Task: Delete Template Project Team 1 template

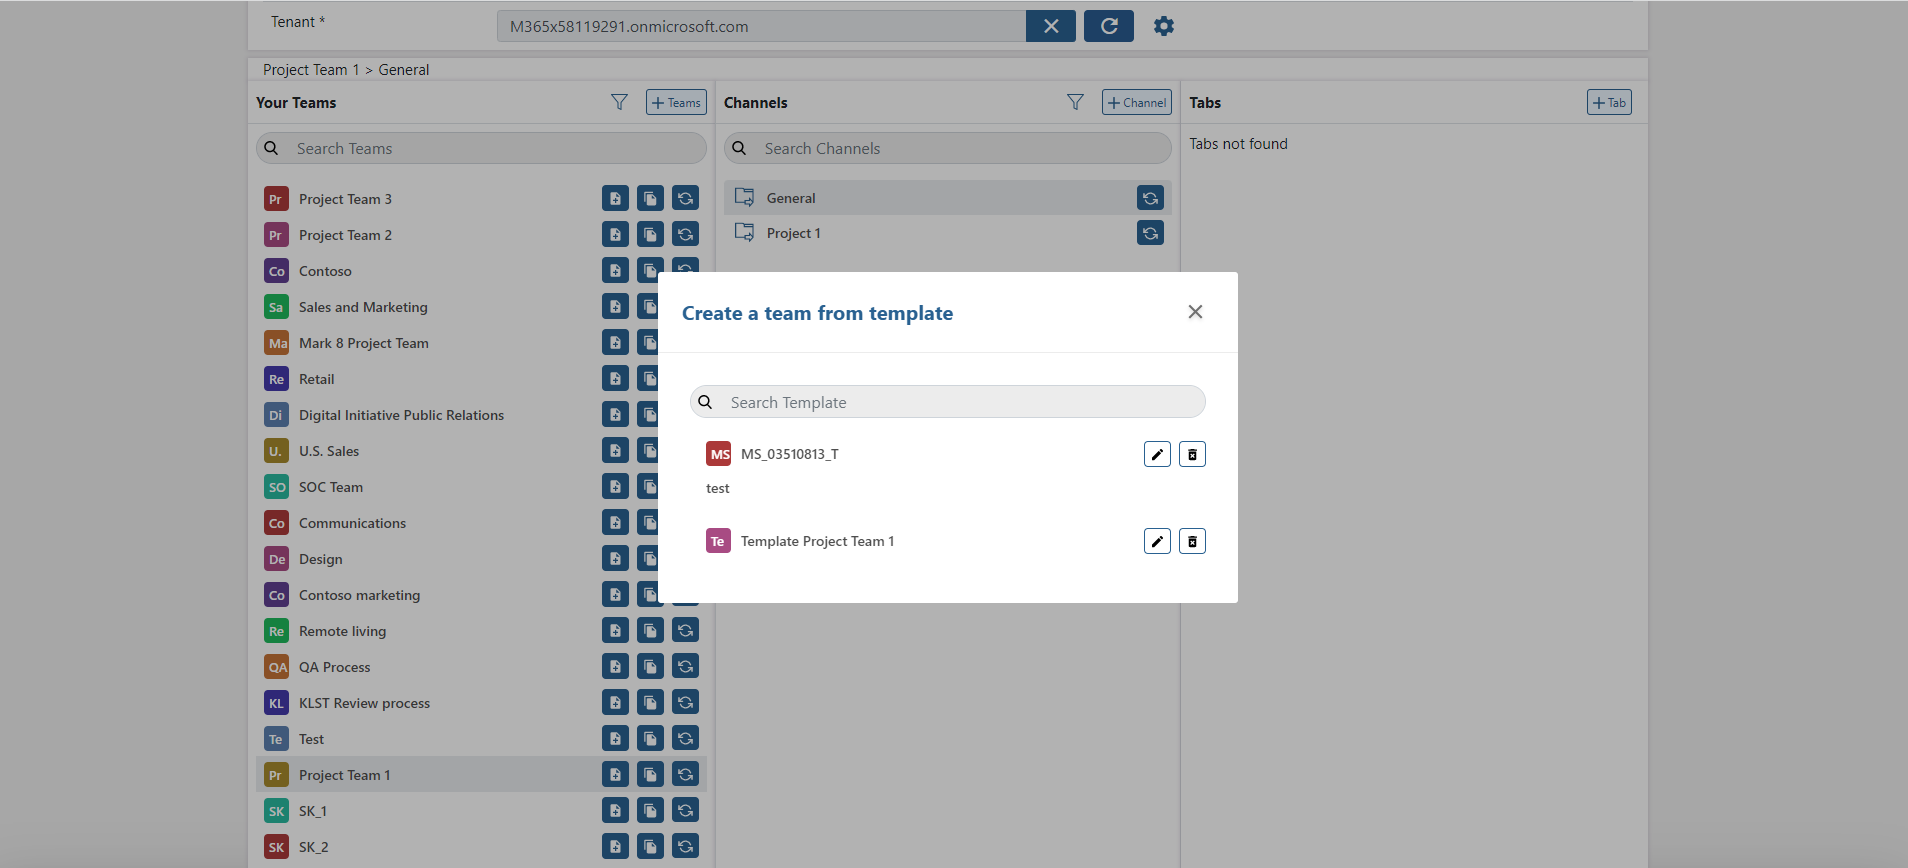Action: click(1192, 541)
